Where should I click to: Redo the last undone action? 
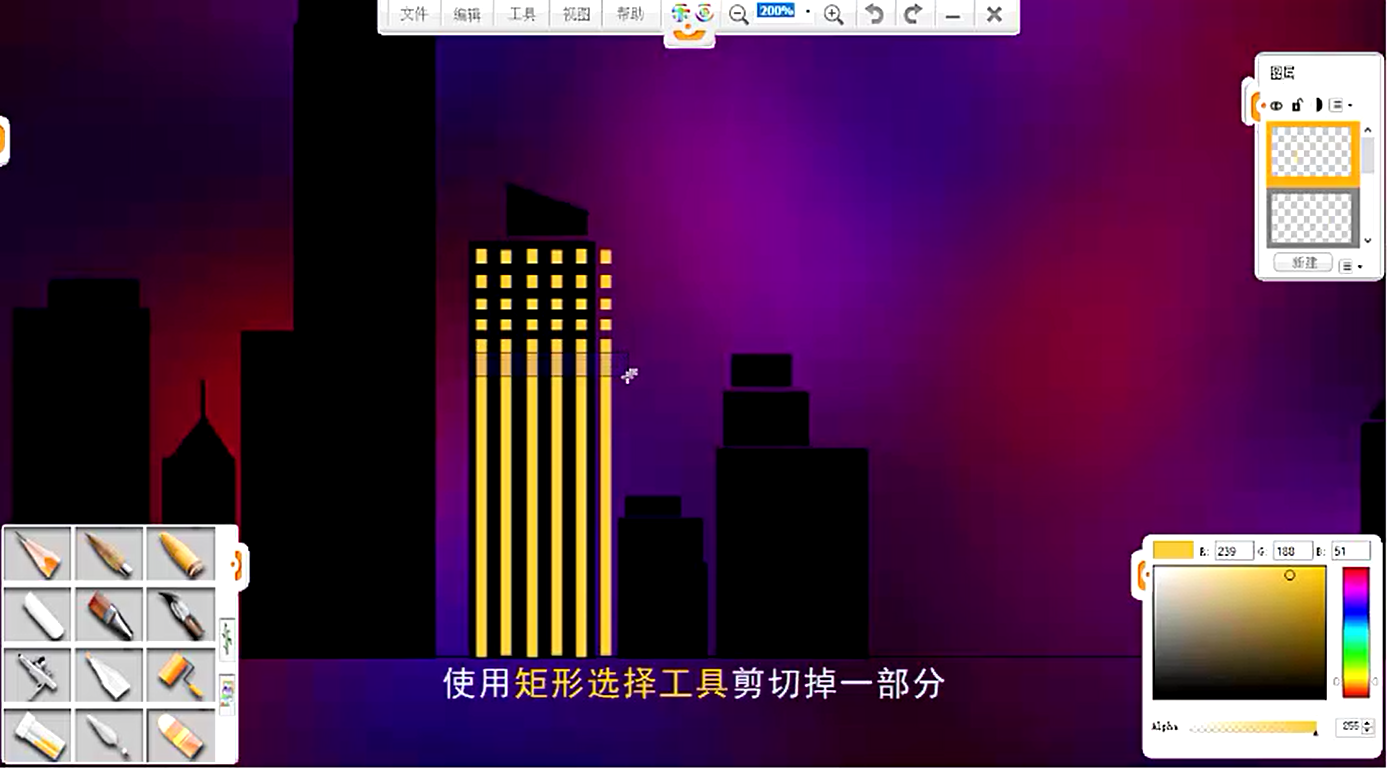click(x=912, y=15)
